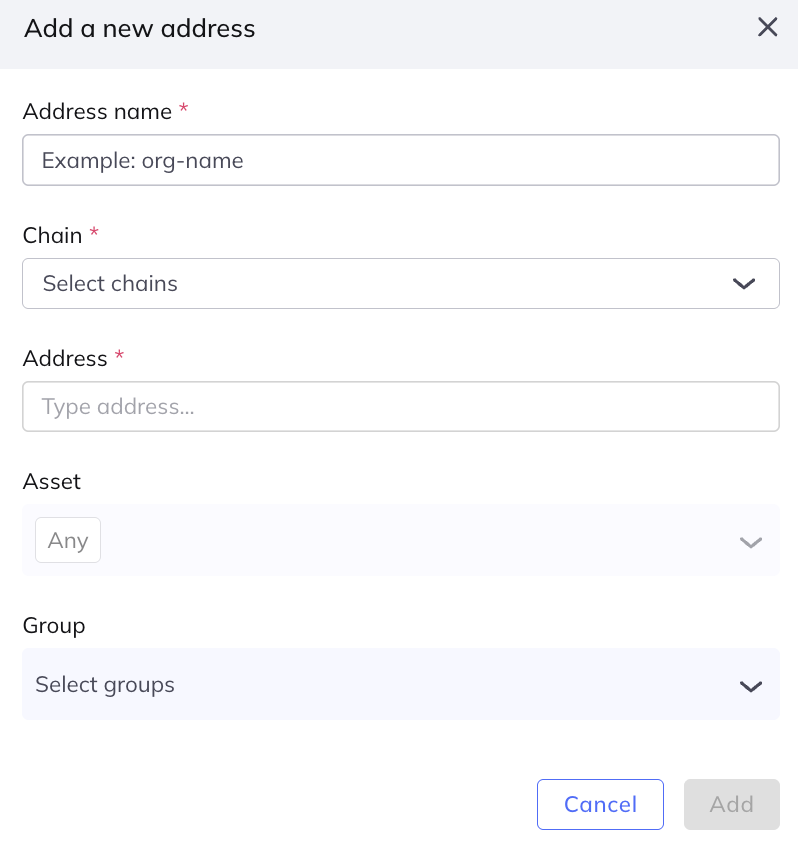Click the red asterisk beside Chain
This screenshot has height=850, width=798.
coord(94,233)
